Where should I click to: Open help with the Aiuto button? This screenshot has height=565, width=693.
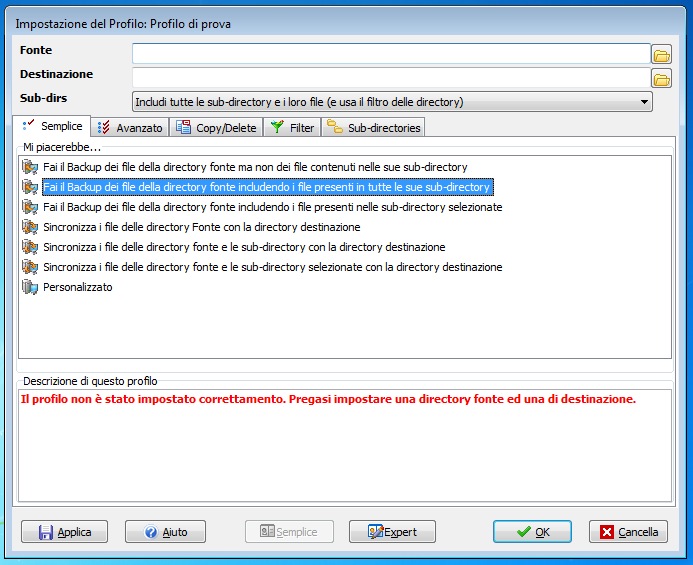[x=165, y=532]
